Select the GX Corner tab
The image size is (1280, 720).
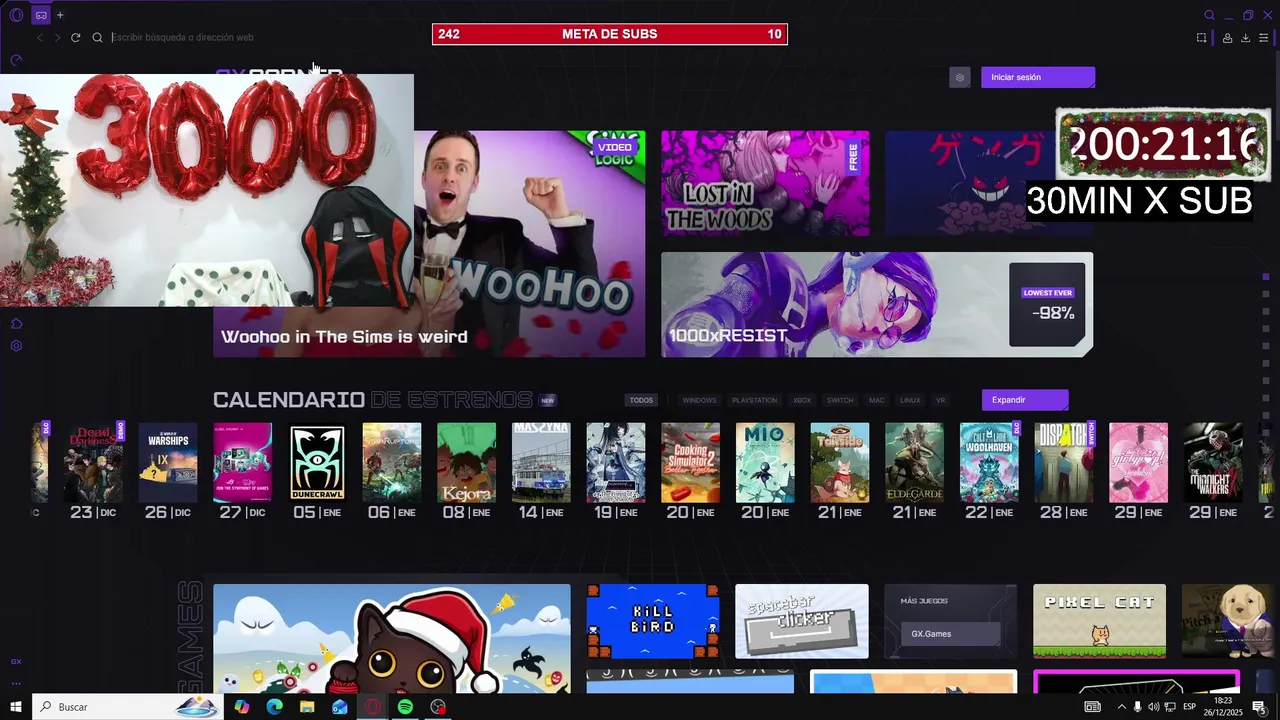(x=41, y=15)
